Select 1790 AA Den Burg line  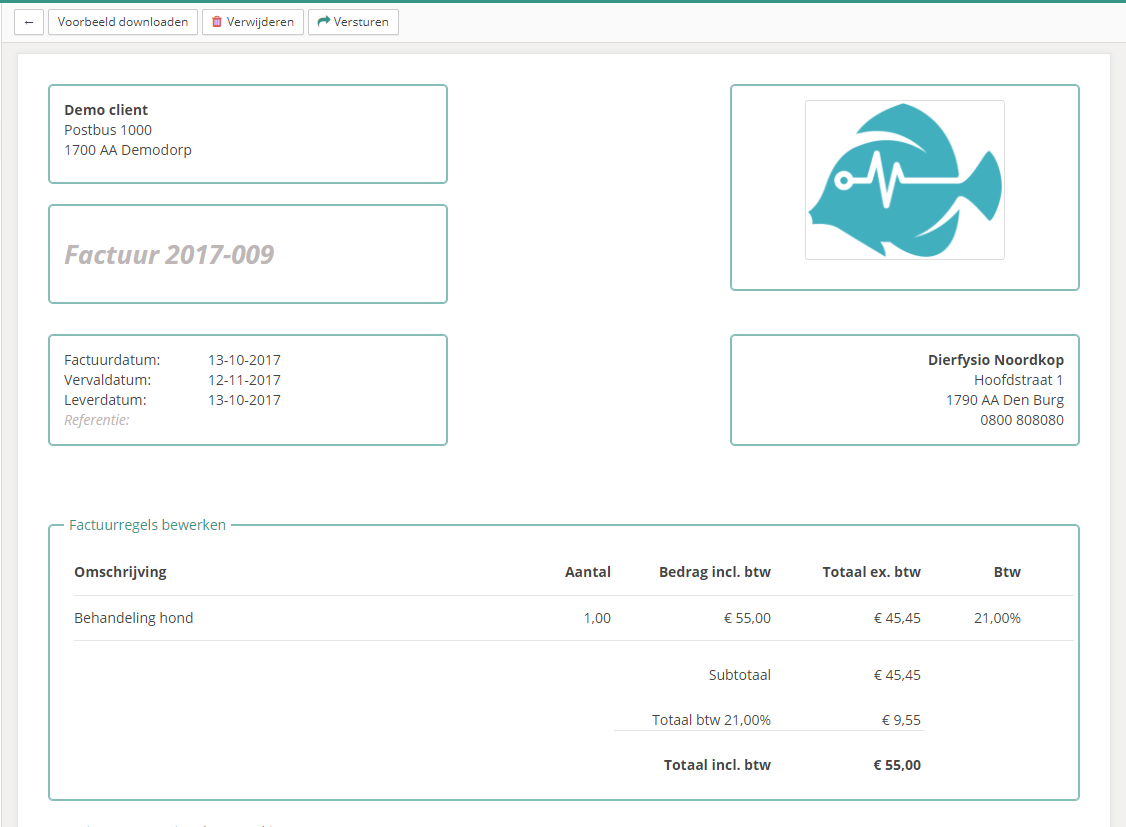click(1005, 400)
